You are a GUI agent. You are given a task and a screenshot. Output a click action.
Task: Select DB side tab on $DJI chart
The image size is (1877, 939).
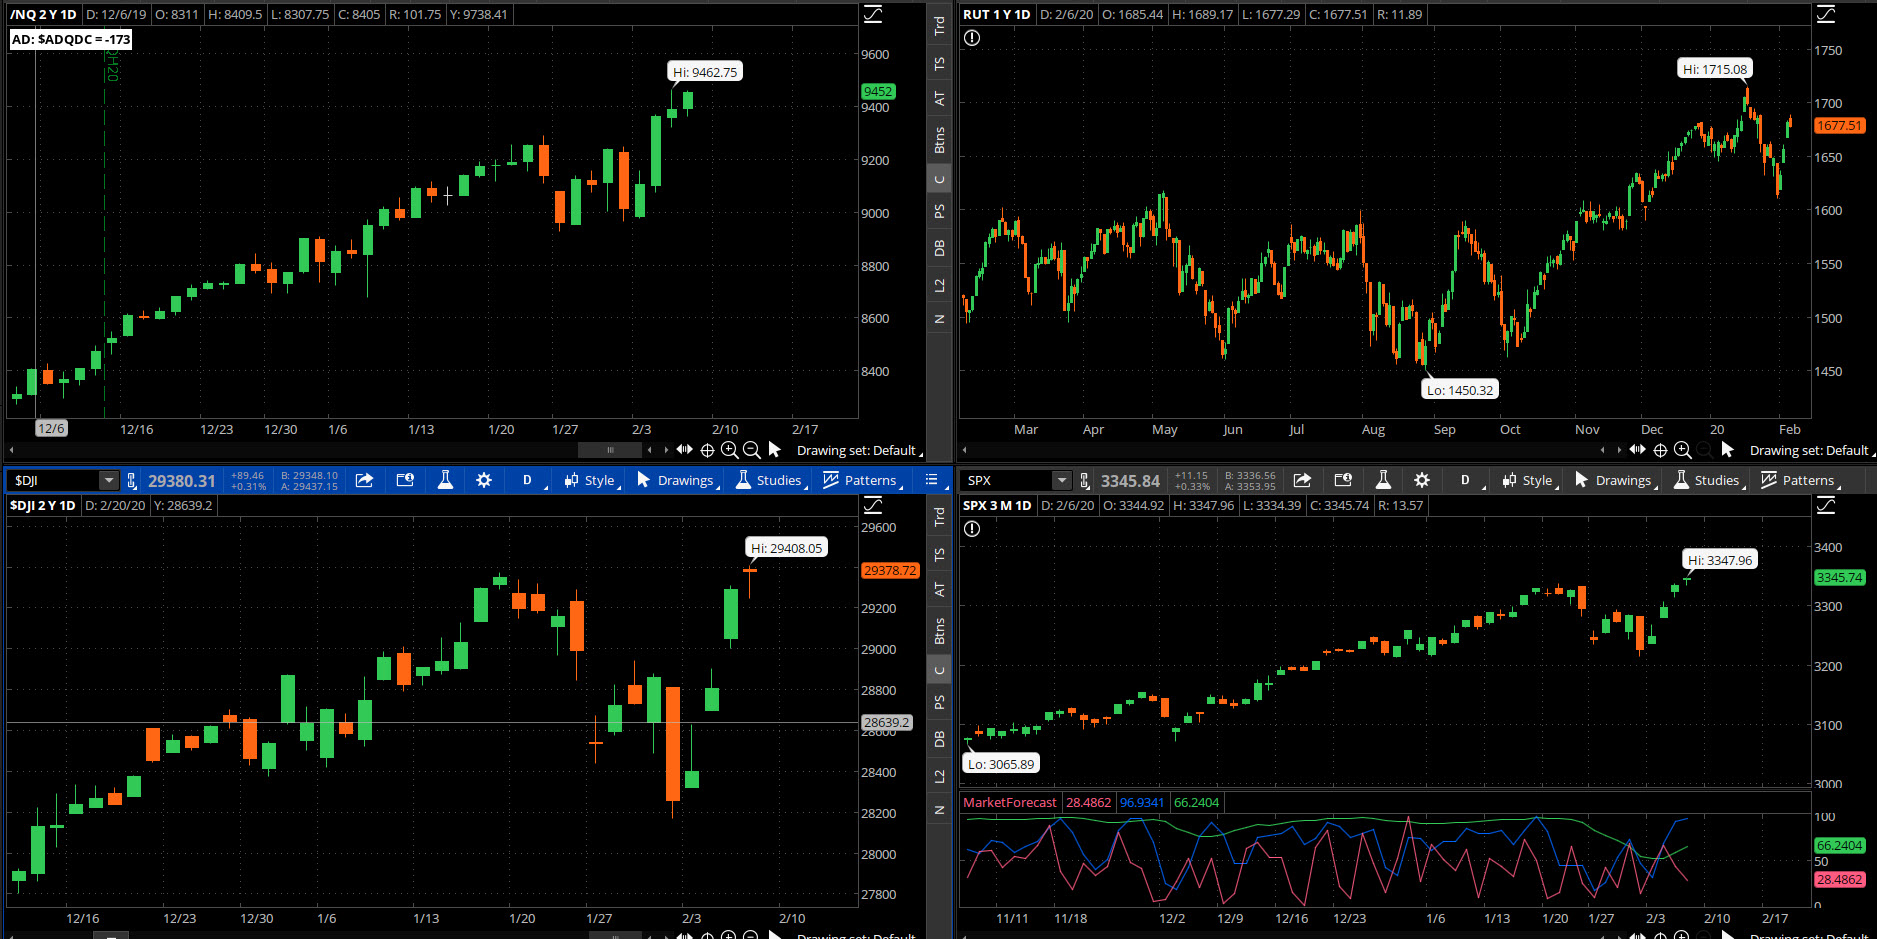coord(939,739)
